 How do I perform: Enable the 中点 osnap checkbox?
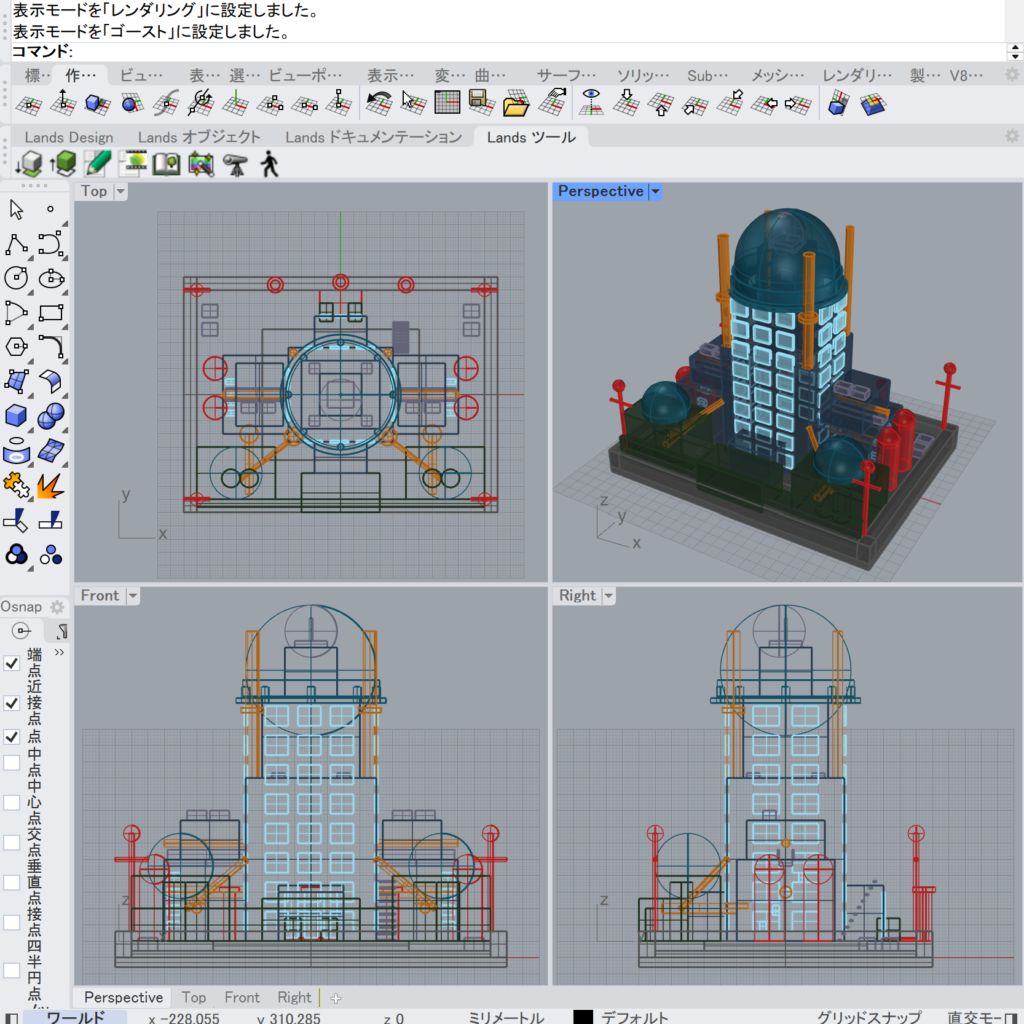(x=12, y=763)
